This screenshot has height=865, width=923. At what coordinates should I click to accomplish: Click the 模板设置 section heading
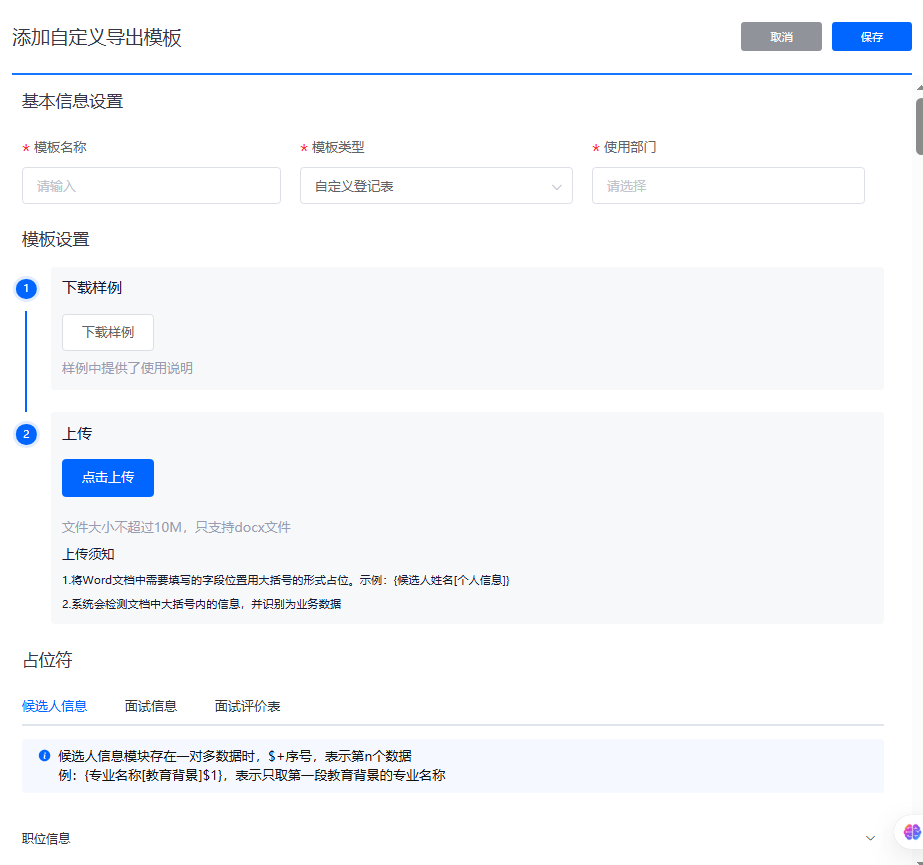(55, 239)
